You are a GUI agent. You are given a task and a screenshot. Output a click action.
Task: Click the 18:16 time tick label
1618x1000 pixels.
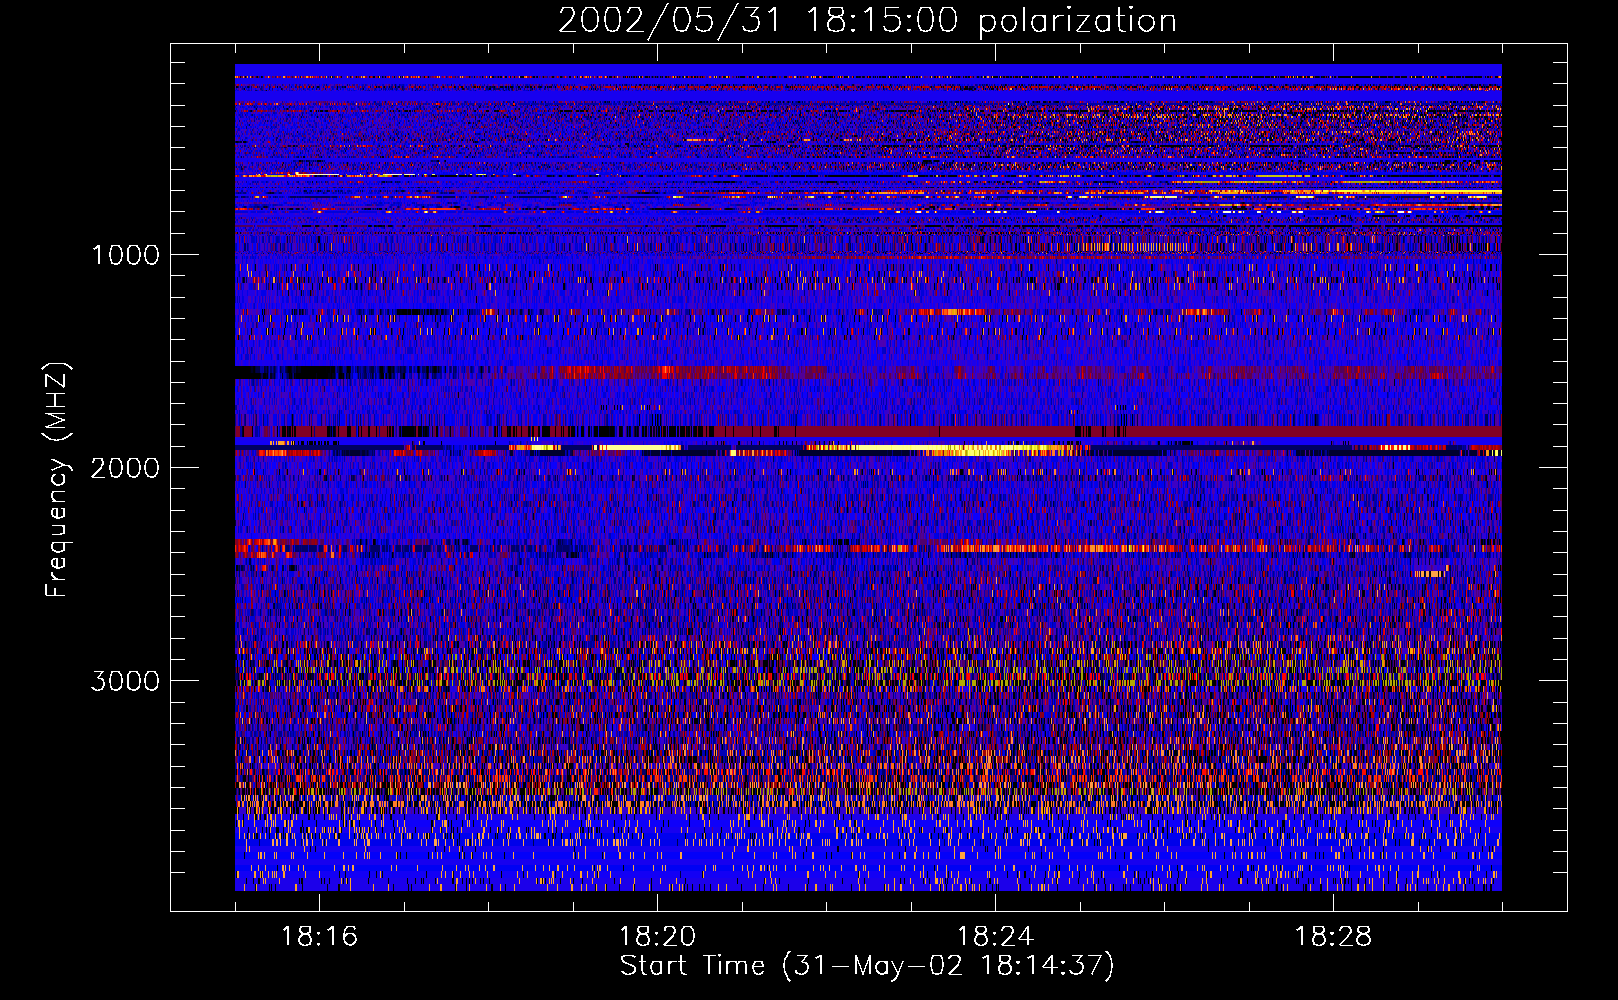pos(319,936)
